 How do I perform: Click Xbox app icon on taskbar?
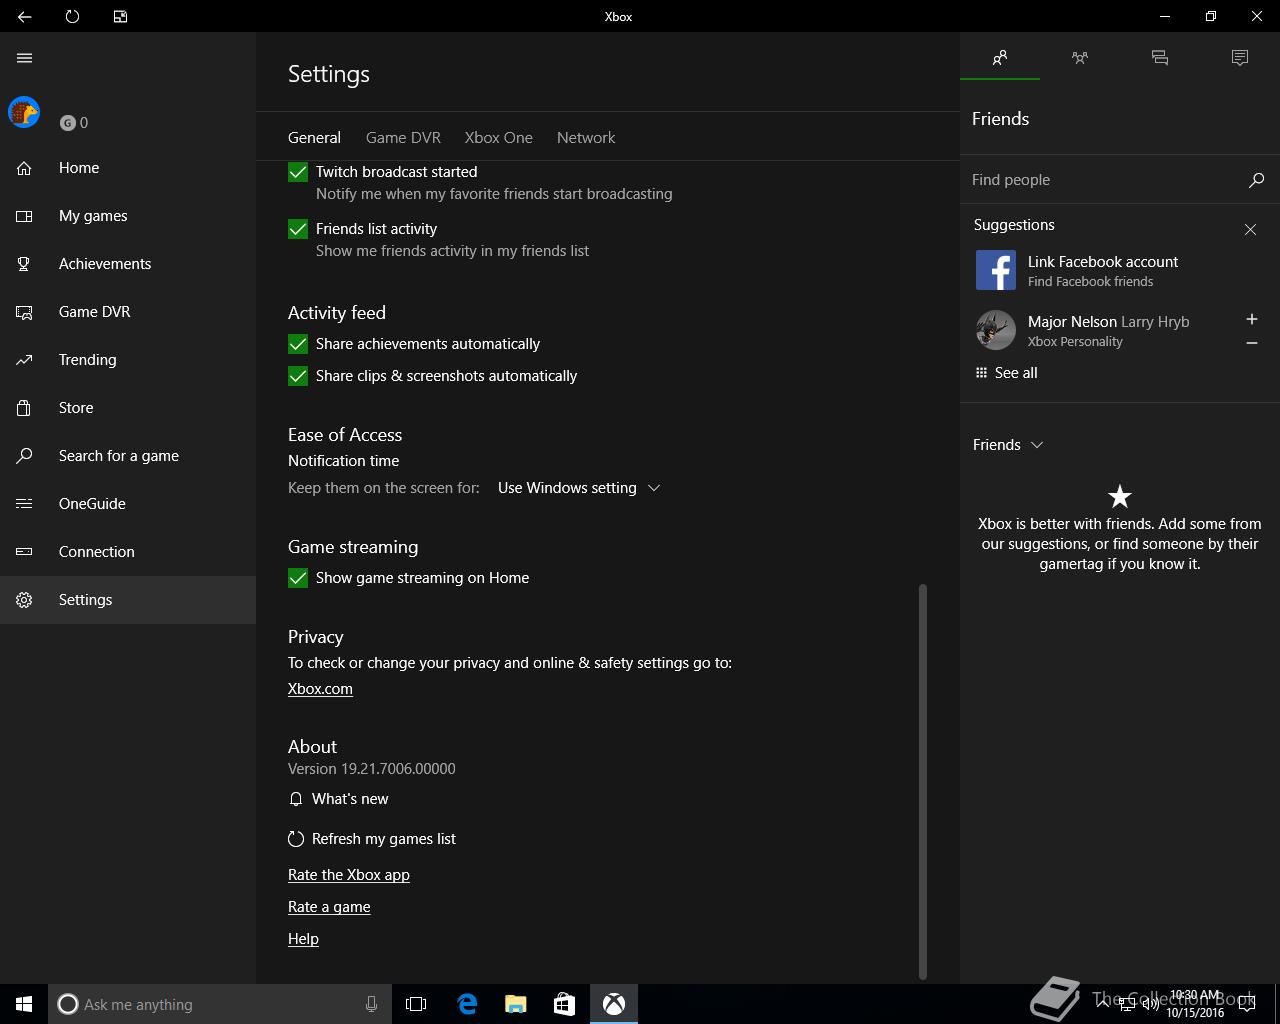pos(614,1004)
